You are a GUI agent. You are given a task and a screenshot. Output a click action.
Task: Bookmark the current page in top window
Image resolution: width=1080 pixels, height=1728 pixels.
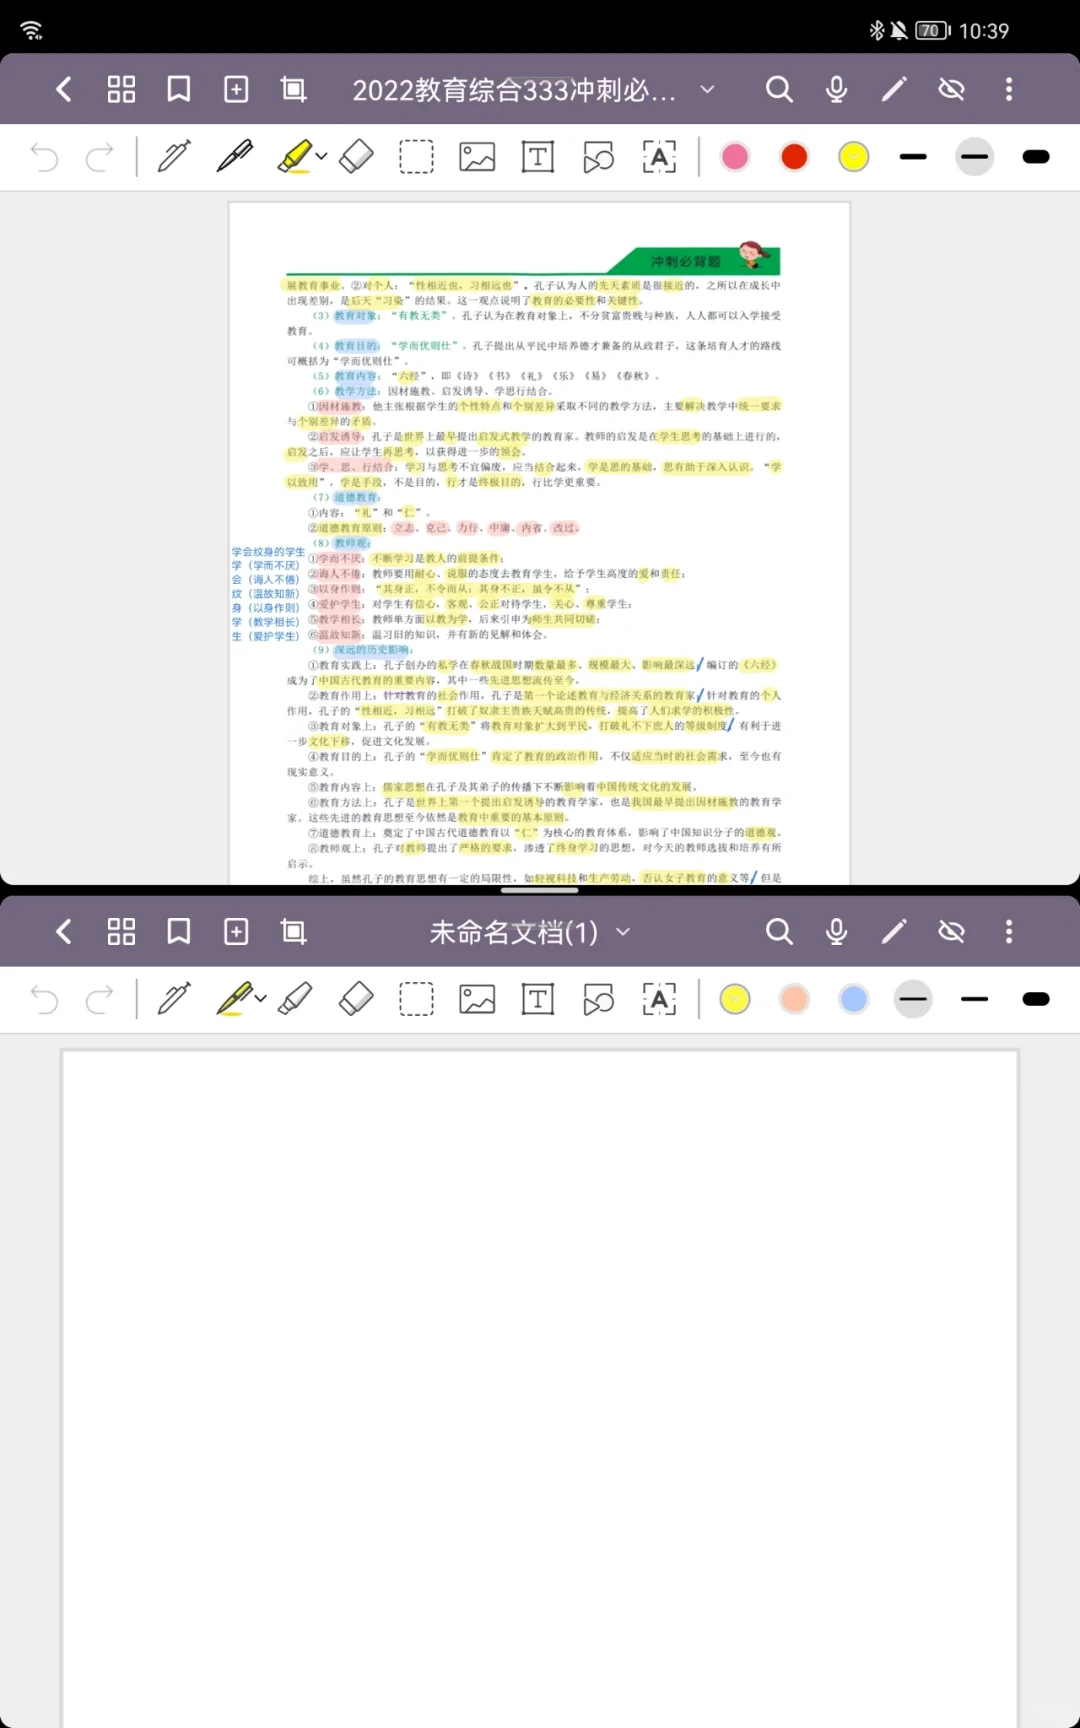179,90
